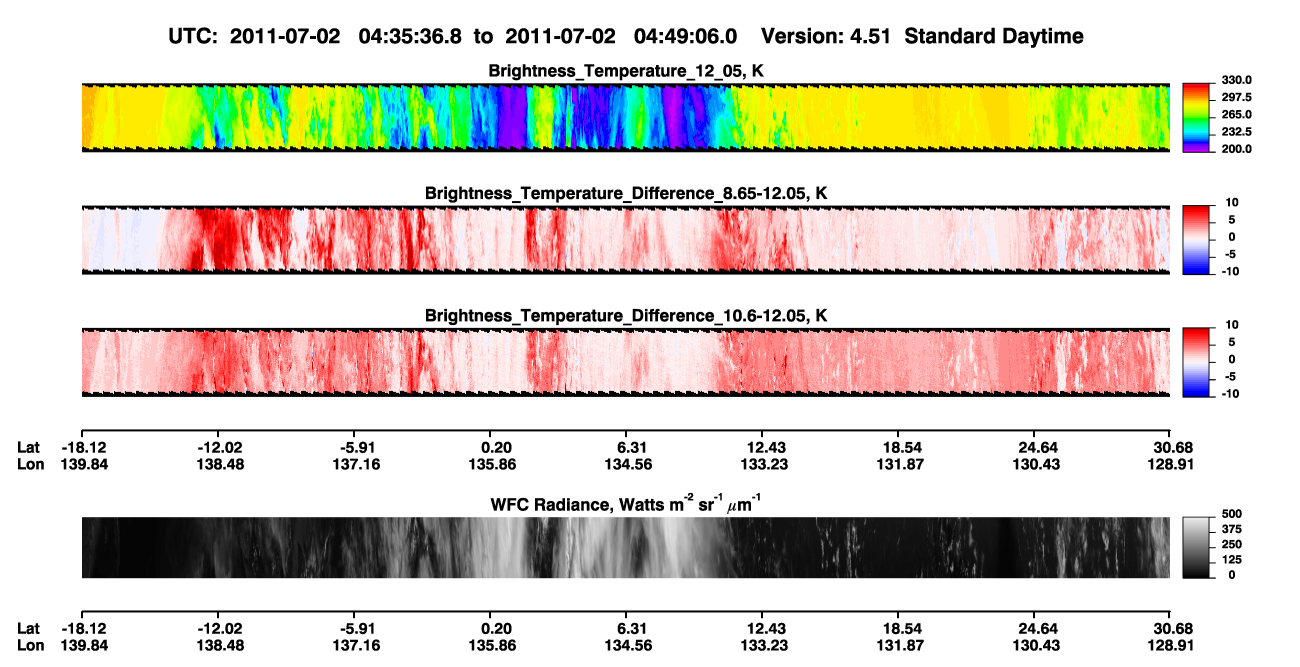This screenshot has width=1300, height=667.
Task: Click latitude 0.20 under the 10.6-12.05 panel
Action: (497, 447)
